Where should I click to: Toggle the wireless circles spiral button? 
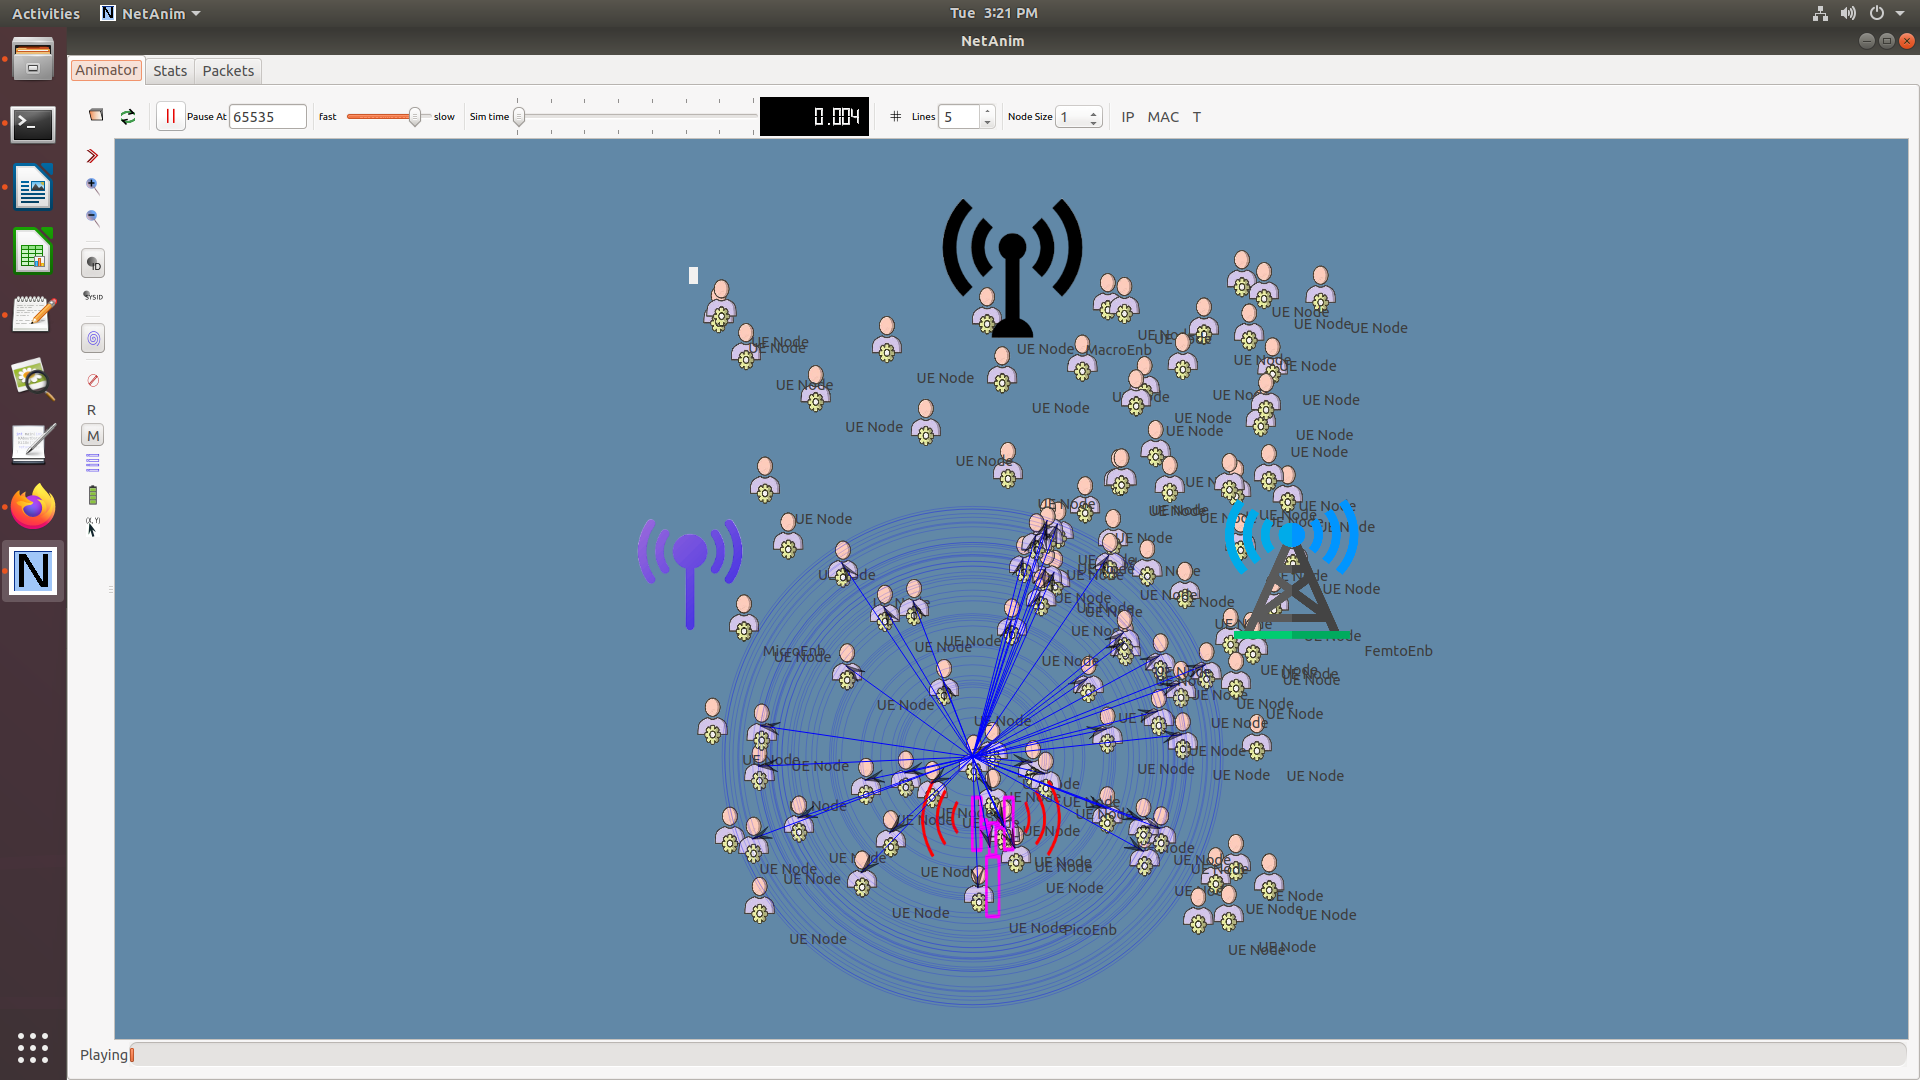(93, 339)
